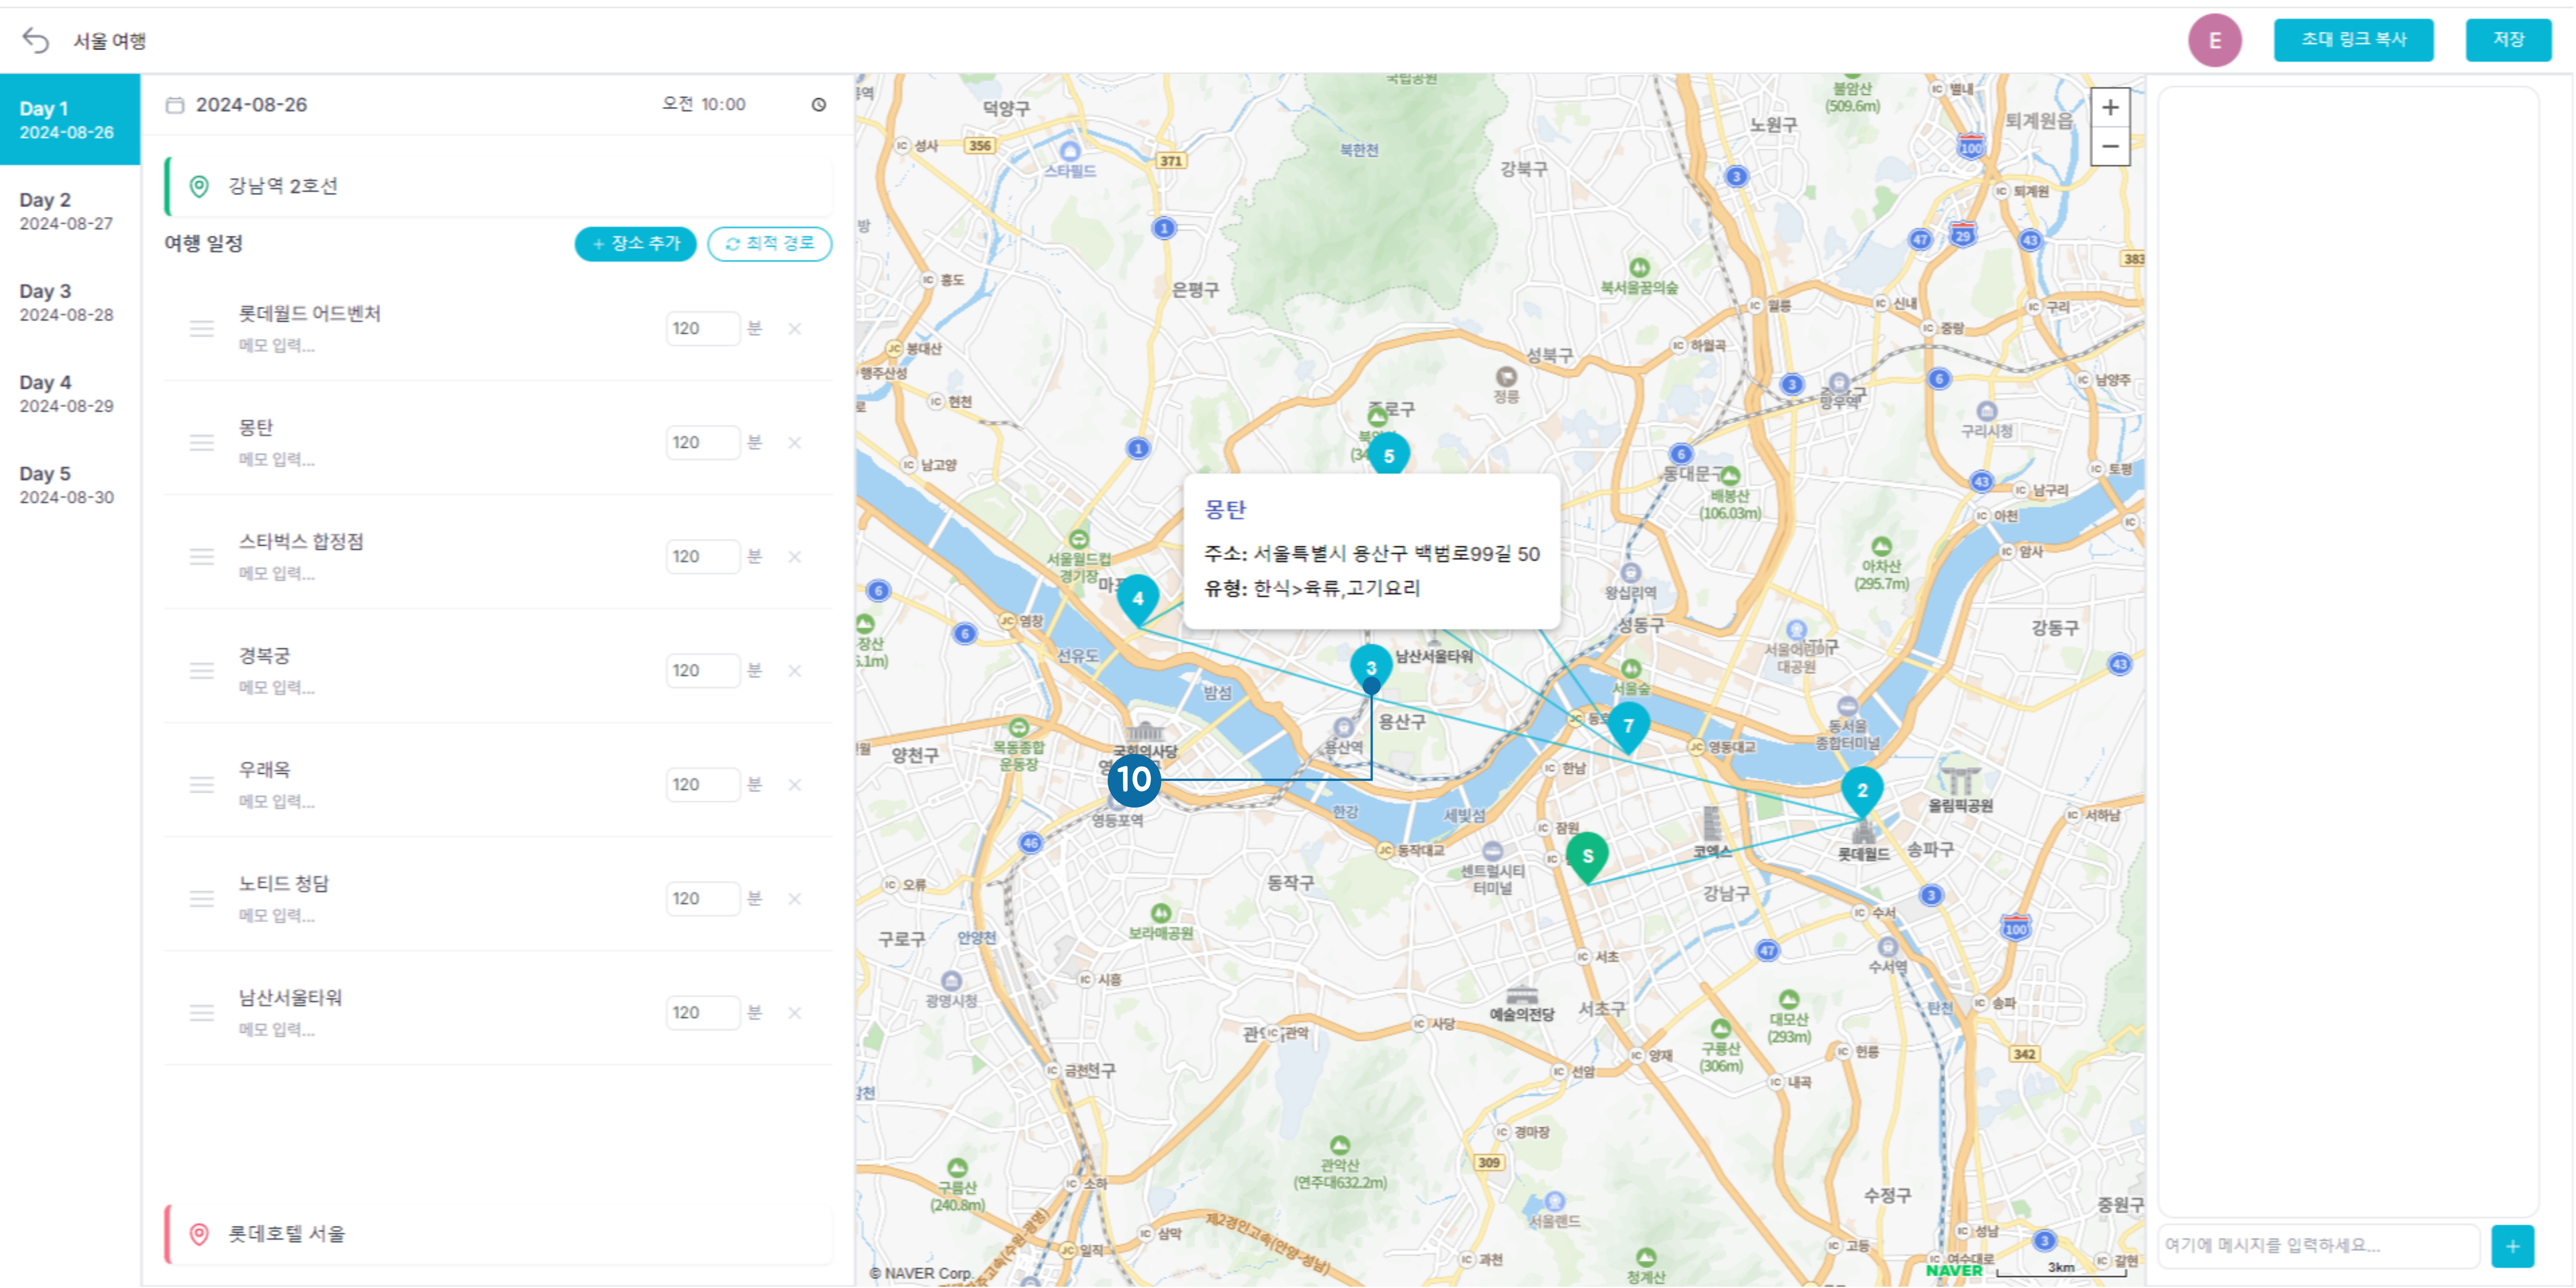Remove 몽탄 from the itinerary
The height and width of the screenshot is (1288, 2576).
point(795,443)
